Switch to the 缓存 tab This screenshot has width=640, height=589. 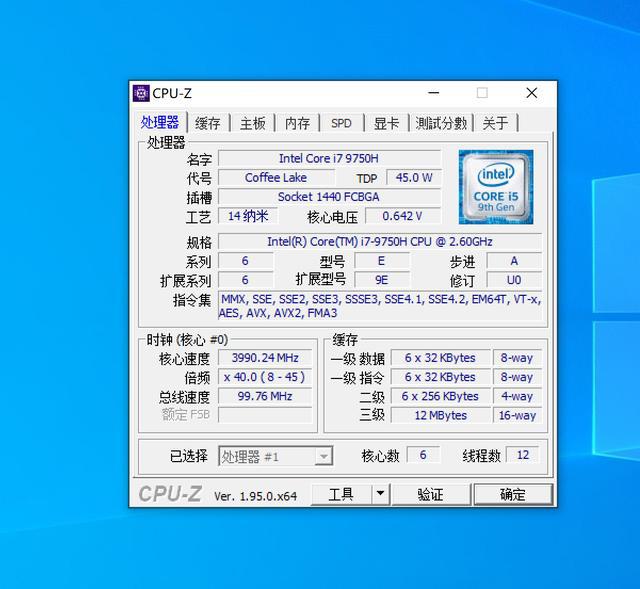pyautogui.click(x=208, y=123)
